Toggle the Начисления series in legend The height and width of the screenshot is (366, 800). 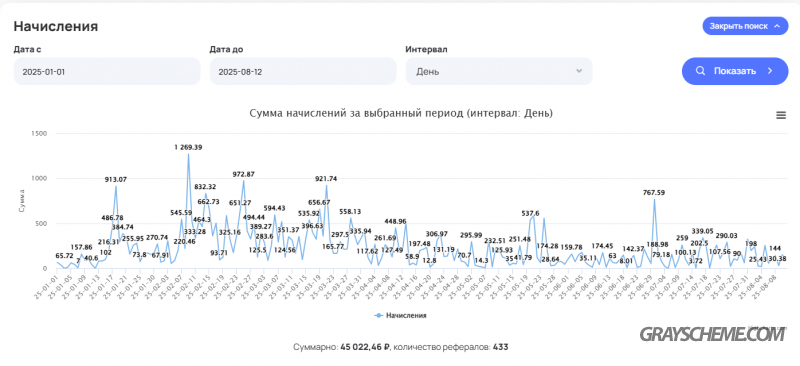click(x=401, y=315)
